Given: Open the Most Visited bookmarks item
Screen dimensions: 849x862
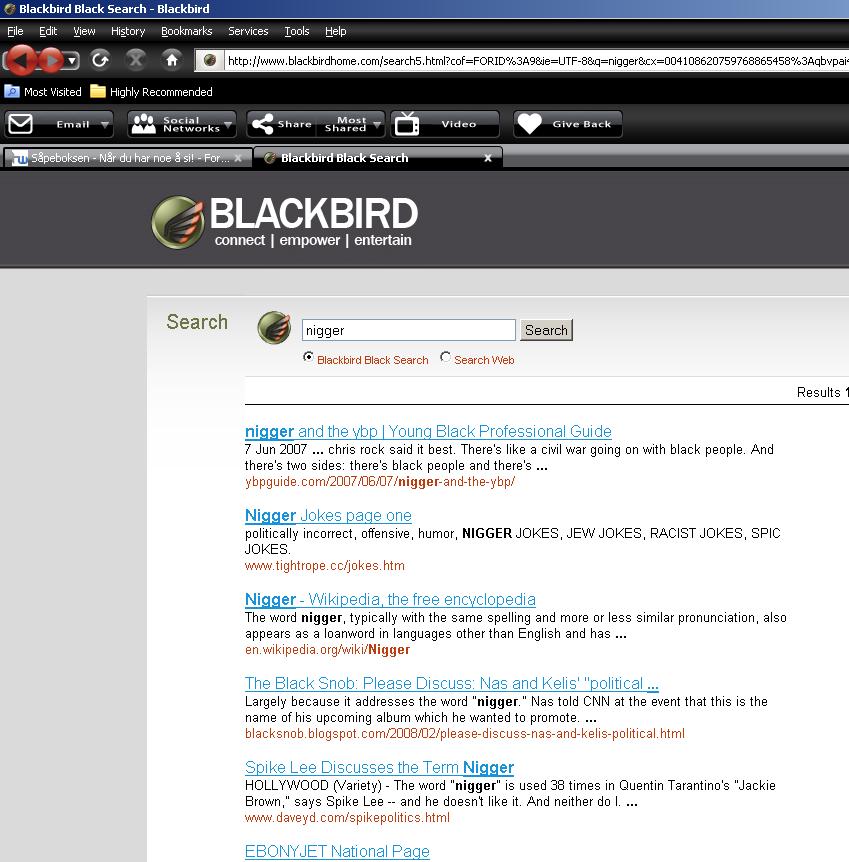Looking at the screenshot, I should click(x=43, y=92).
